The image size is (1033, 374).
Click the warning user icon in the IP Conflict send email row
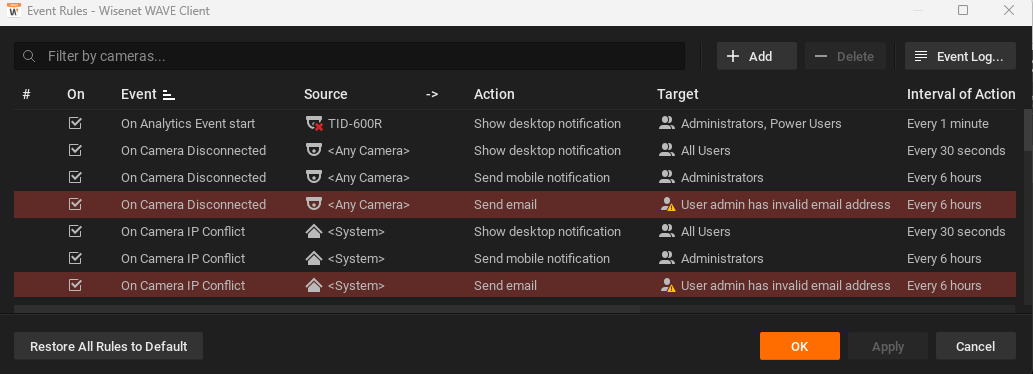pyautogui.click(x=667, y=286)
